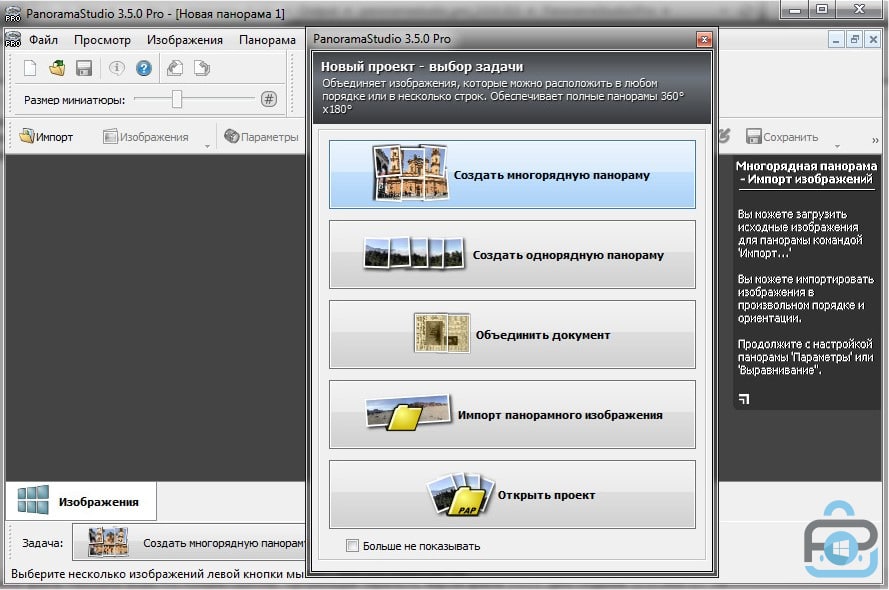The width and height of the screenshot is (889, 590).
Task: Click the rotate left icon in toolbar
Action: tap(175, 69)
